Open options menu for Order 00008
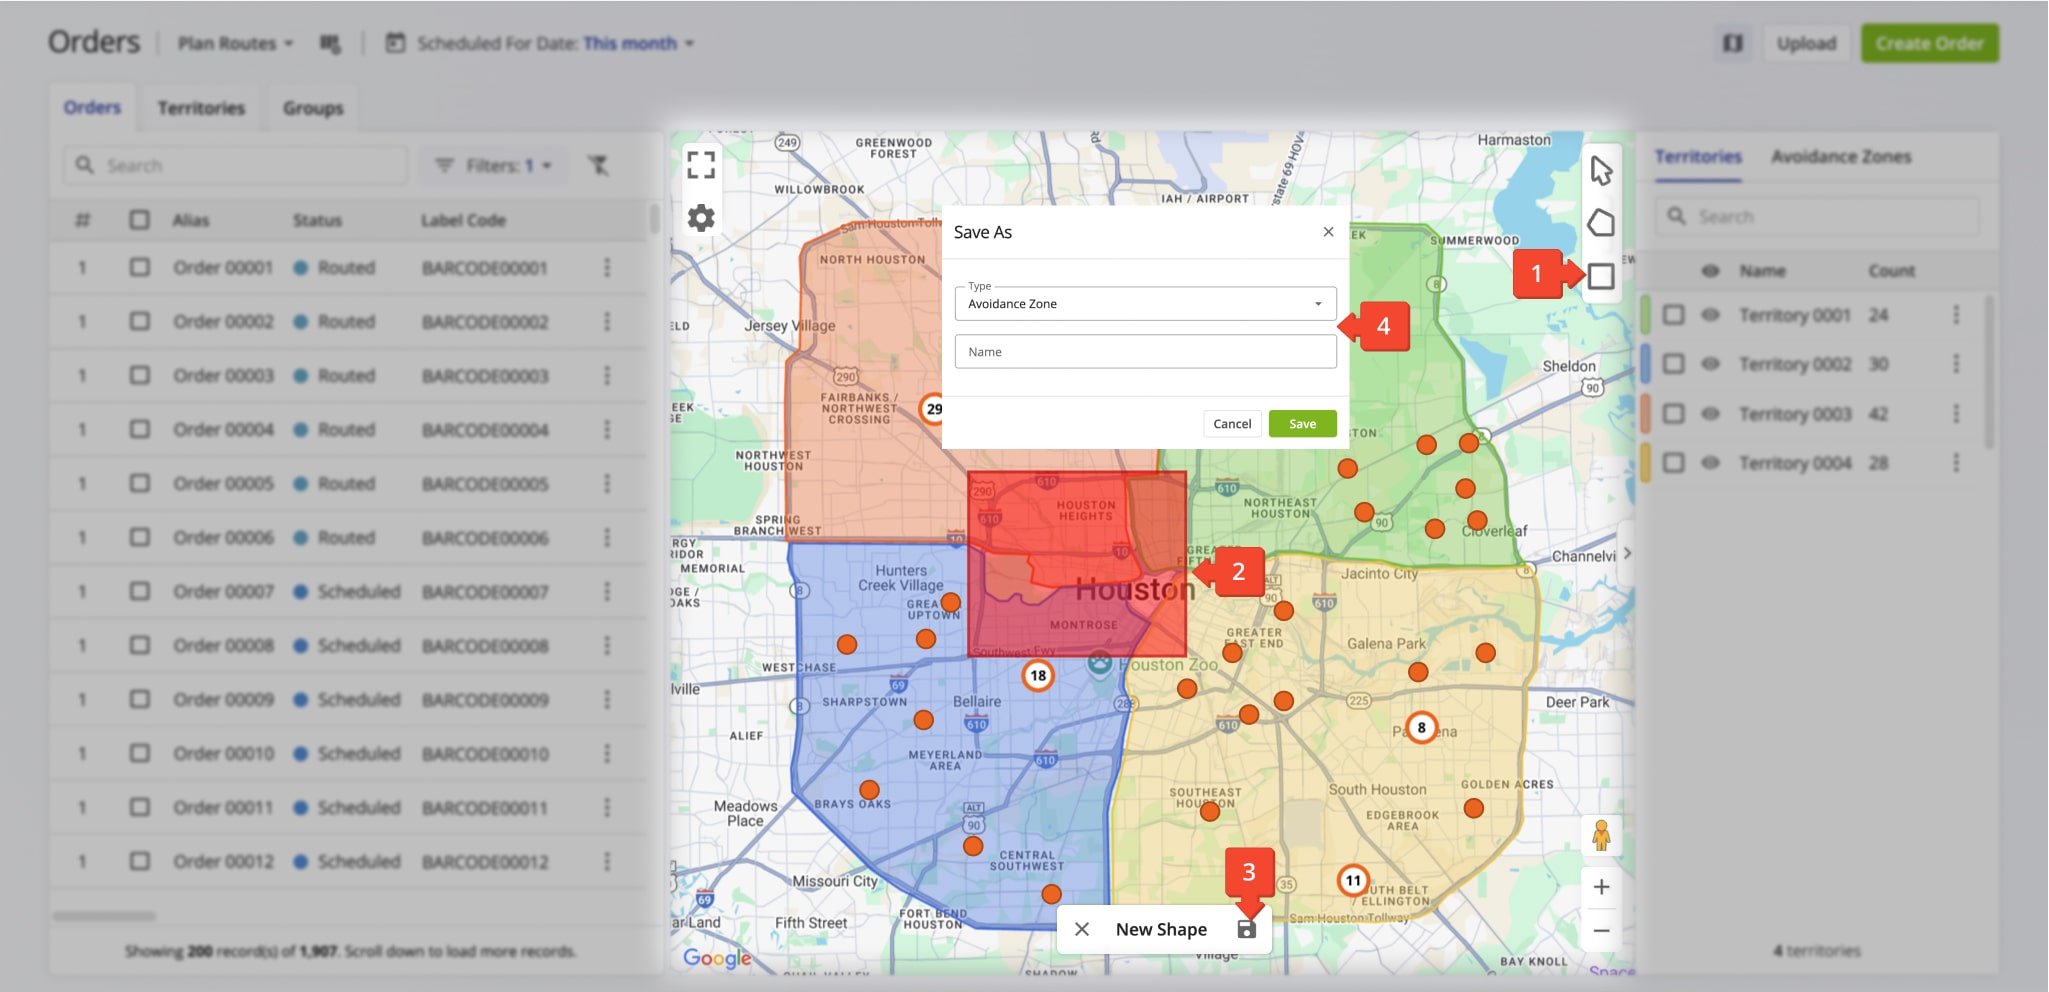This screenshot has height=992, width=2049. pos(607,646)
